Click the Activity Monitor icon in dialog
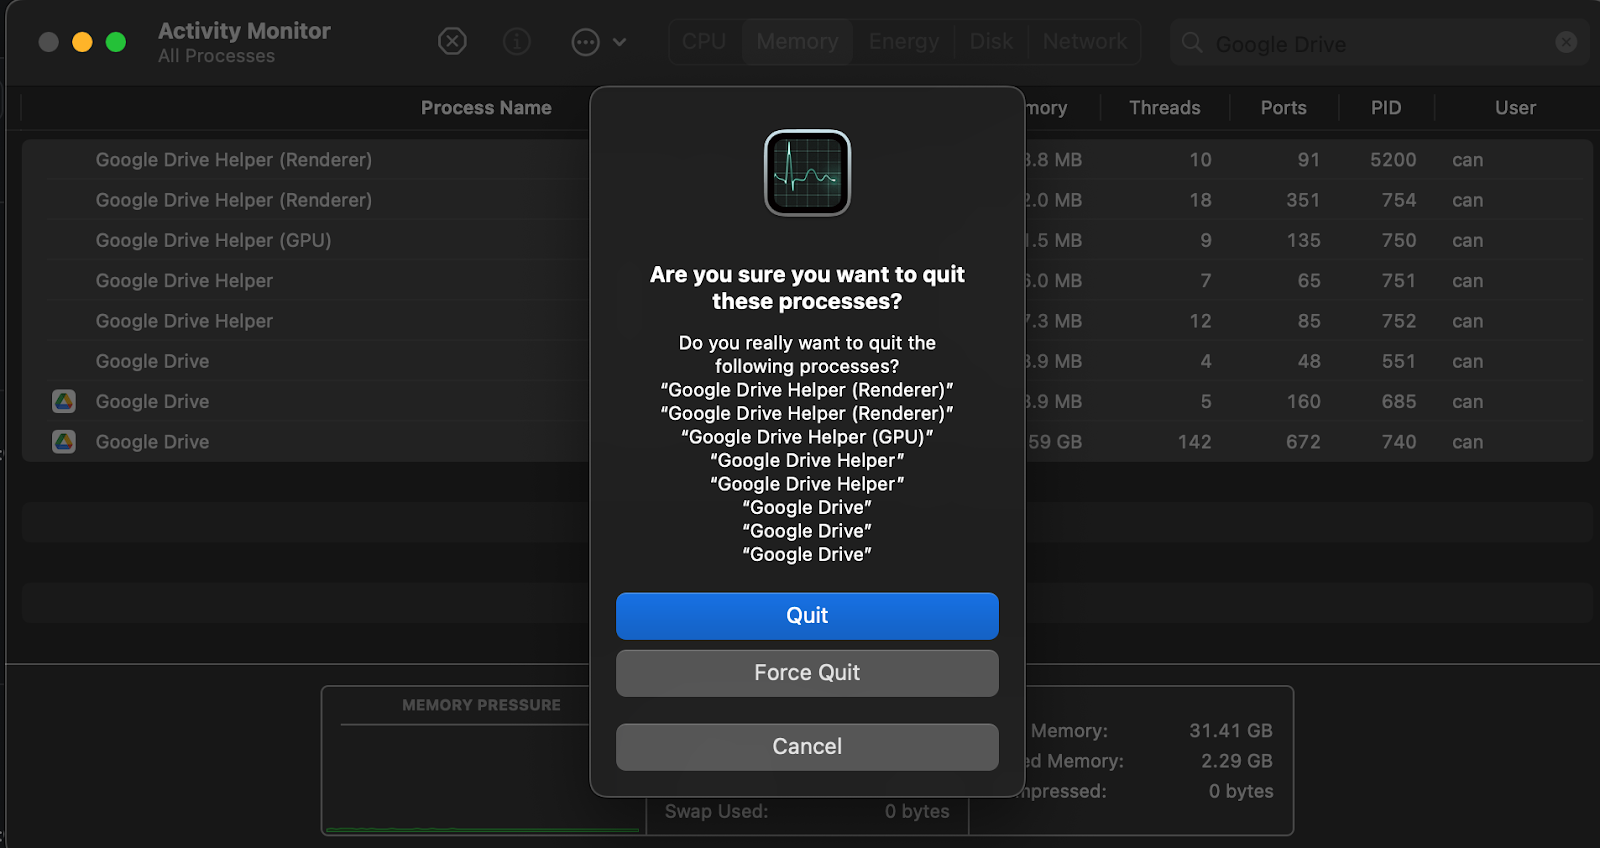Image resolution: width=1600 pixels, height=848 pixels. [x=807, y=172]
